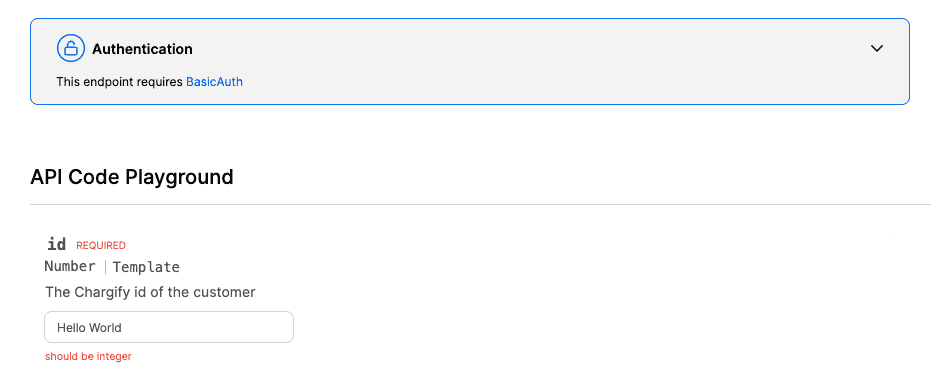Viewport: 931px width, 392px height.
Task: Click the divider between Number and Template
Action: click(x=105, y=267)
